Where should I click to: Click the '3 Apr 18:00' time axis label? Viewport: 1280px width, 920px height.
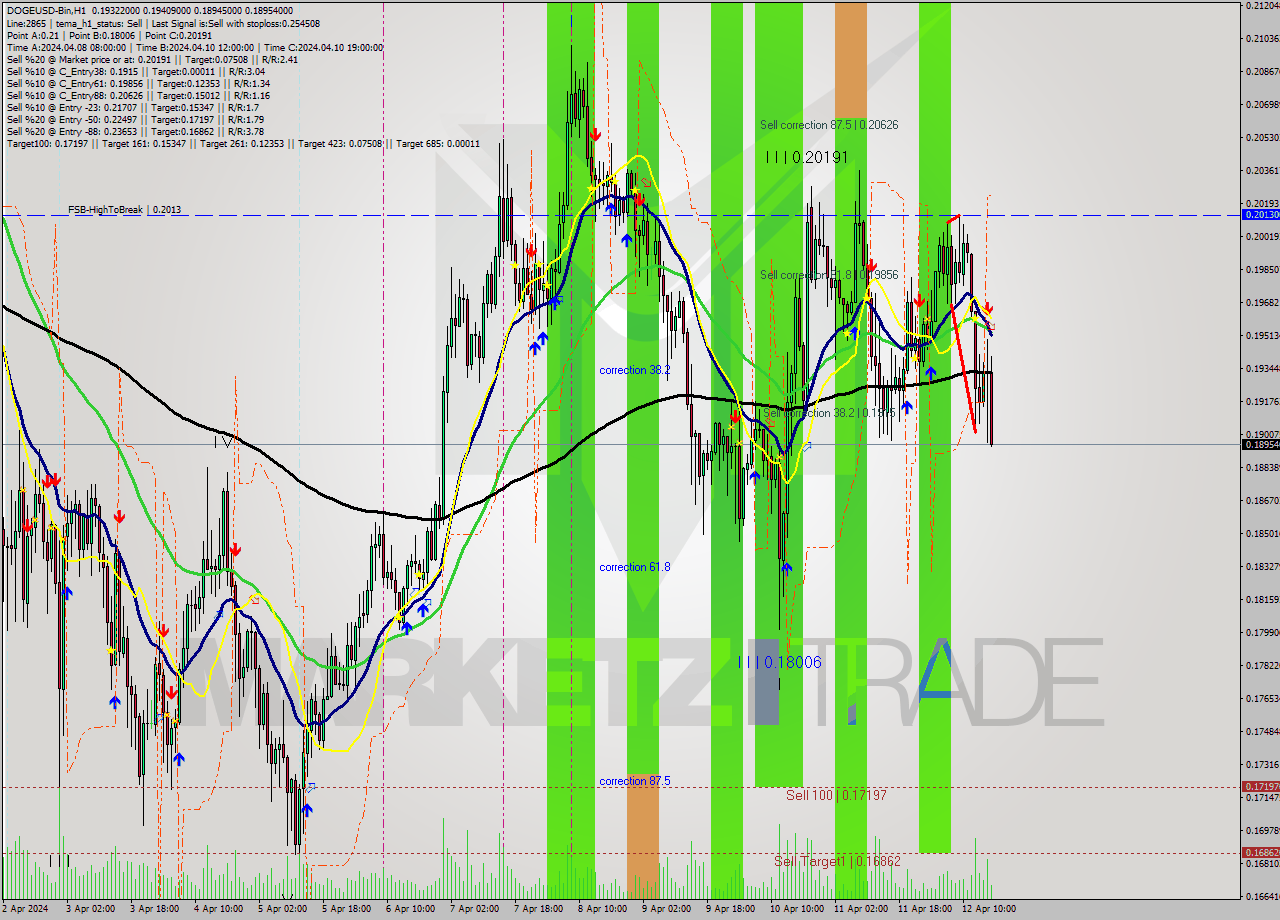click(153, 909)
